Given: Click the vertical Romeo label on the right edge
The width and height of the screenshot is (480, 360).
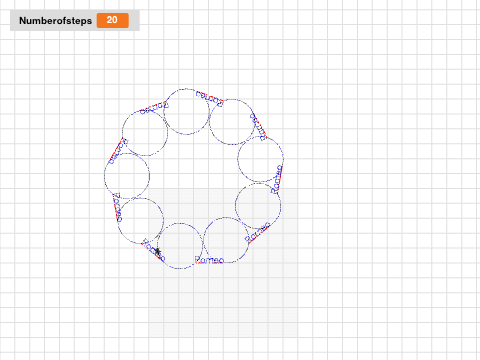Looking at the screenshot, I should click(277, 179).
